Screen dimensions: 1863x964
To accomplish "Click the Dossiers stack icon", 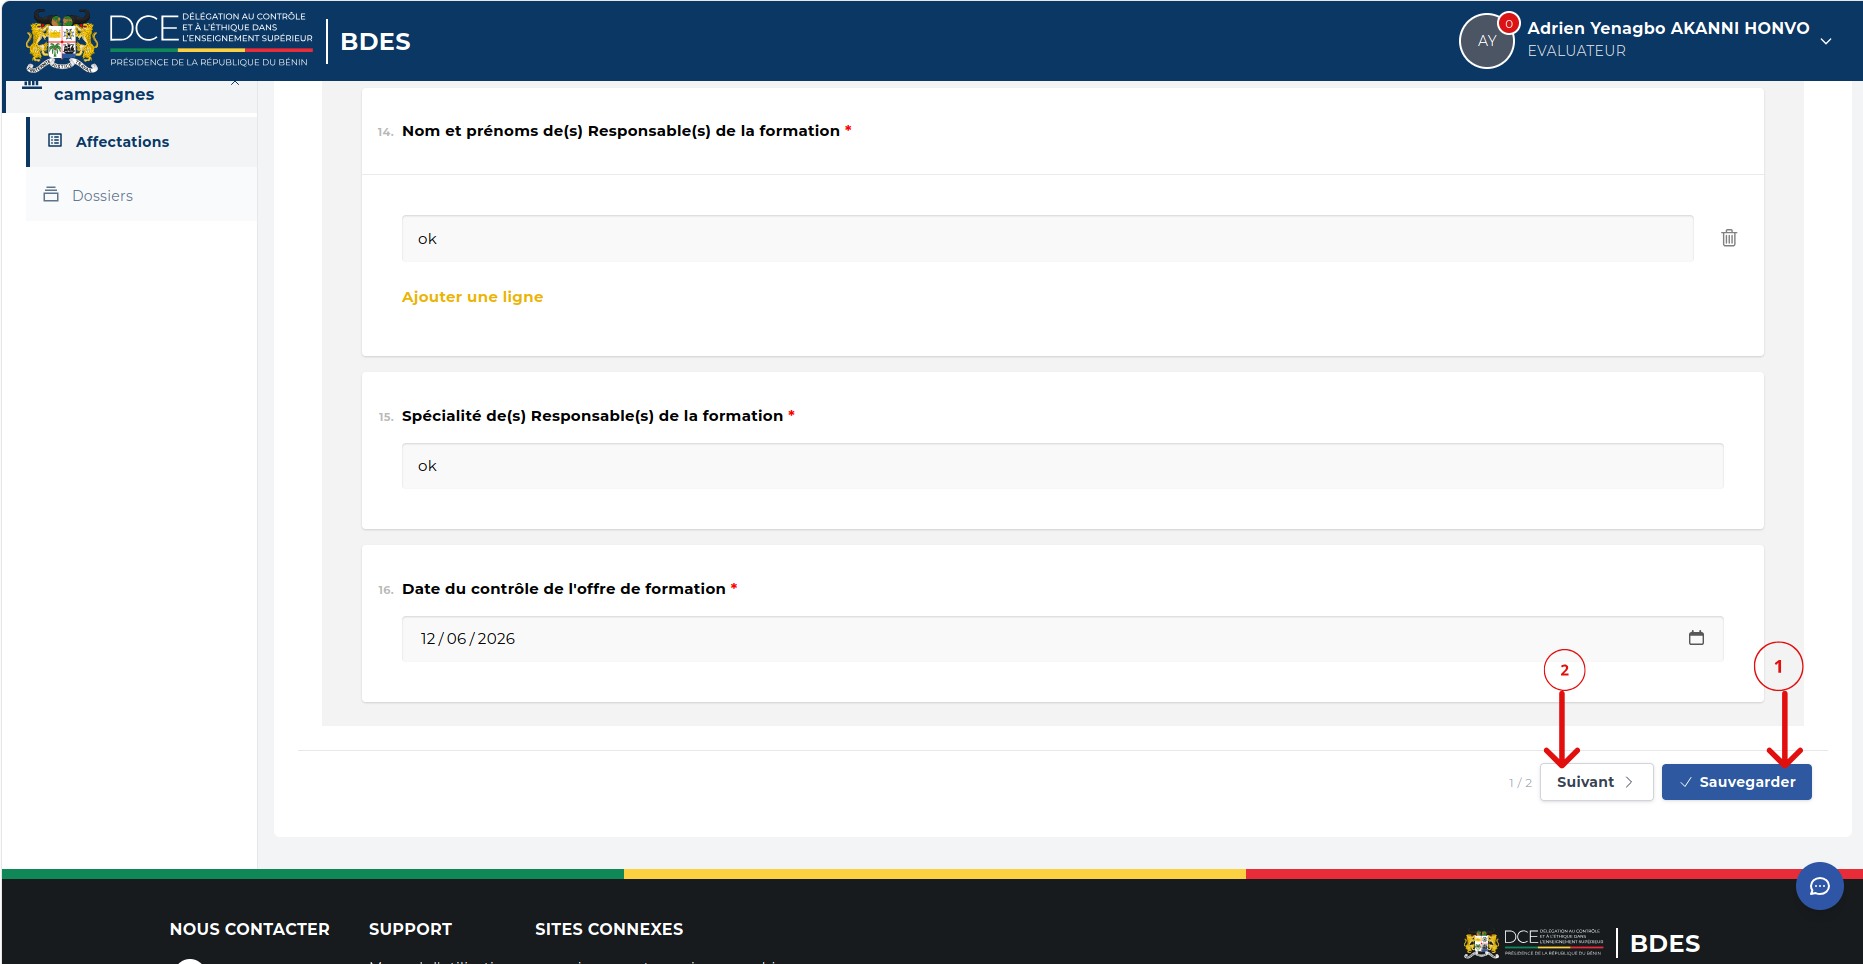I will coord(51,194).
